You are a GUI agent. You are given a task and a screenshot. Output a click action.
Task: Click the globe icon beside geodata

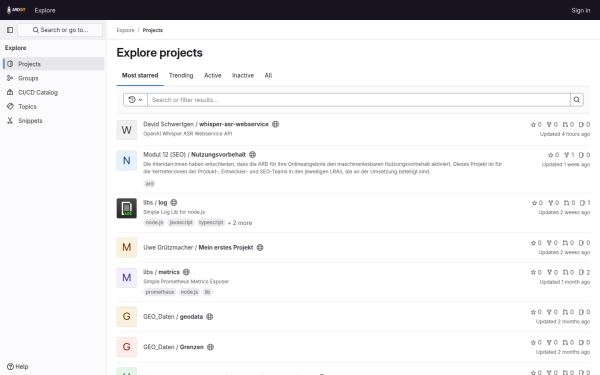210,316
